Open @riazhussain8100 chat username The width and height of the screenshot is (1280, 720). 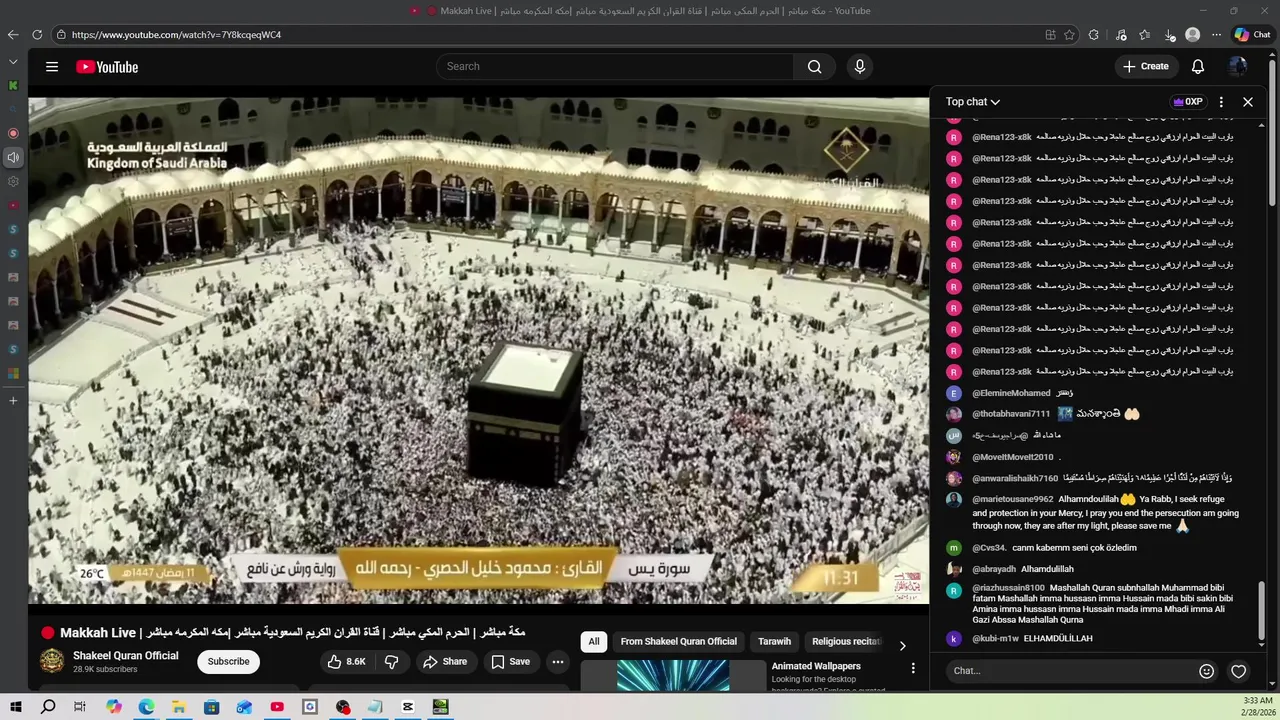coord(1008,588)
